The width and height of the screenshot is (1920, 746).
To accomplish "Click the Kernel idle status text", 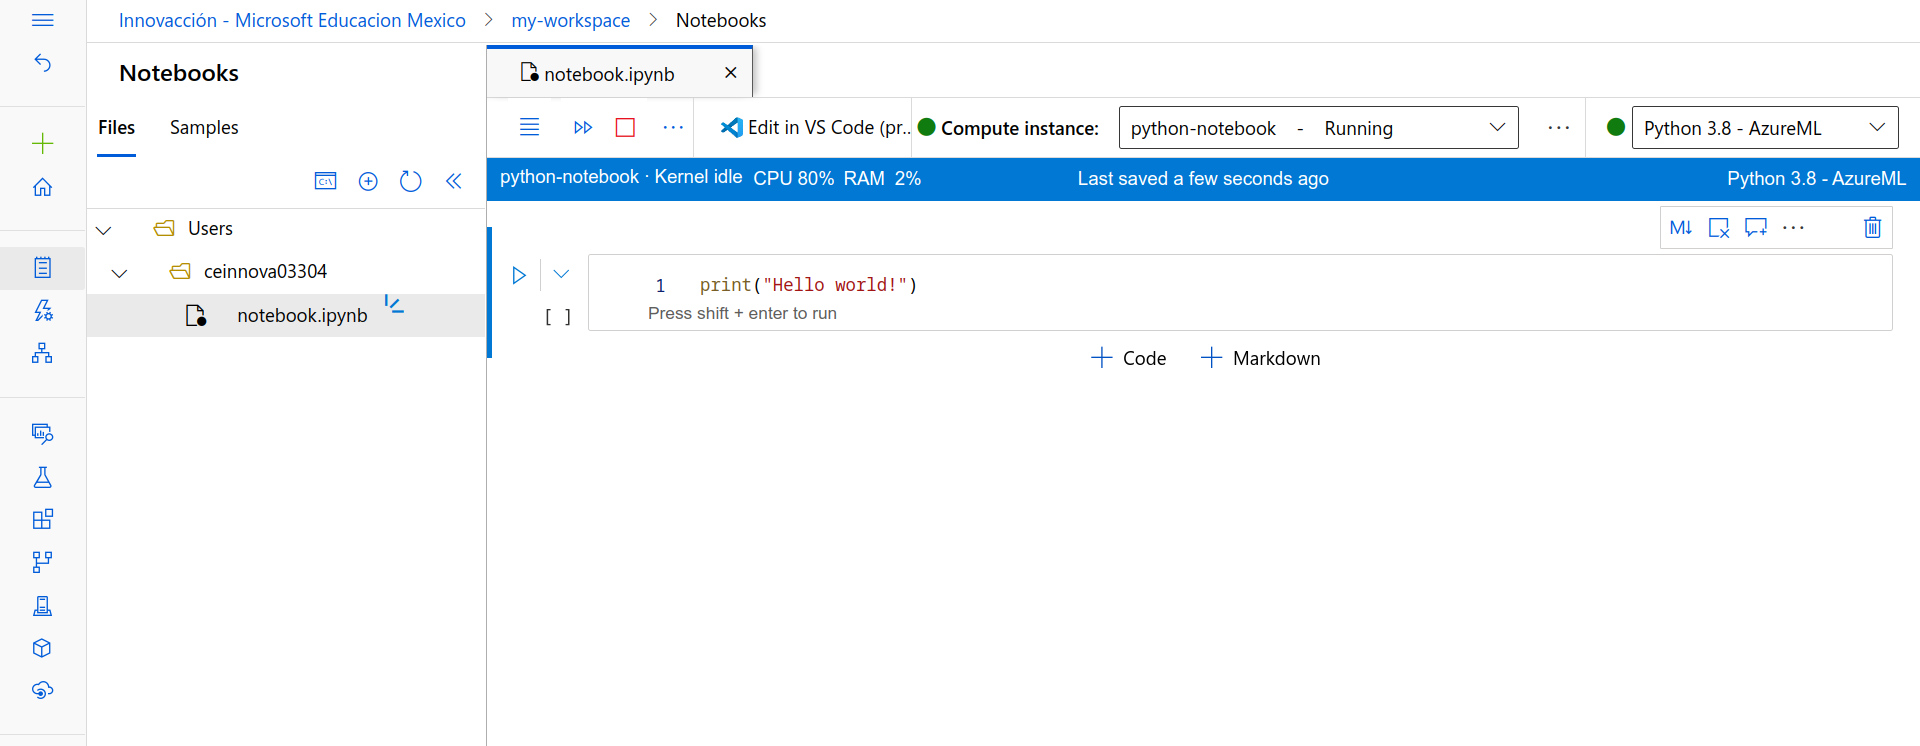I will 698,178.
